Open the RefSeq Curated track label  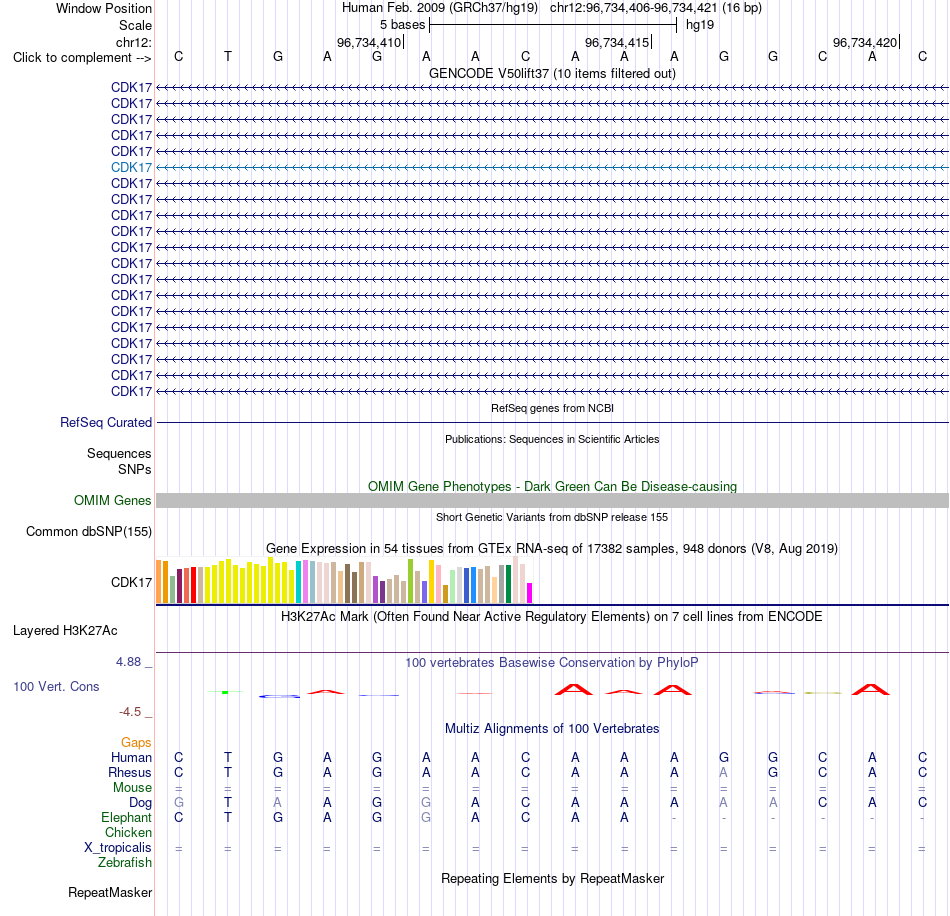coord(106,422)
